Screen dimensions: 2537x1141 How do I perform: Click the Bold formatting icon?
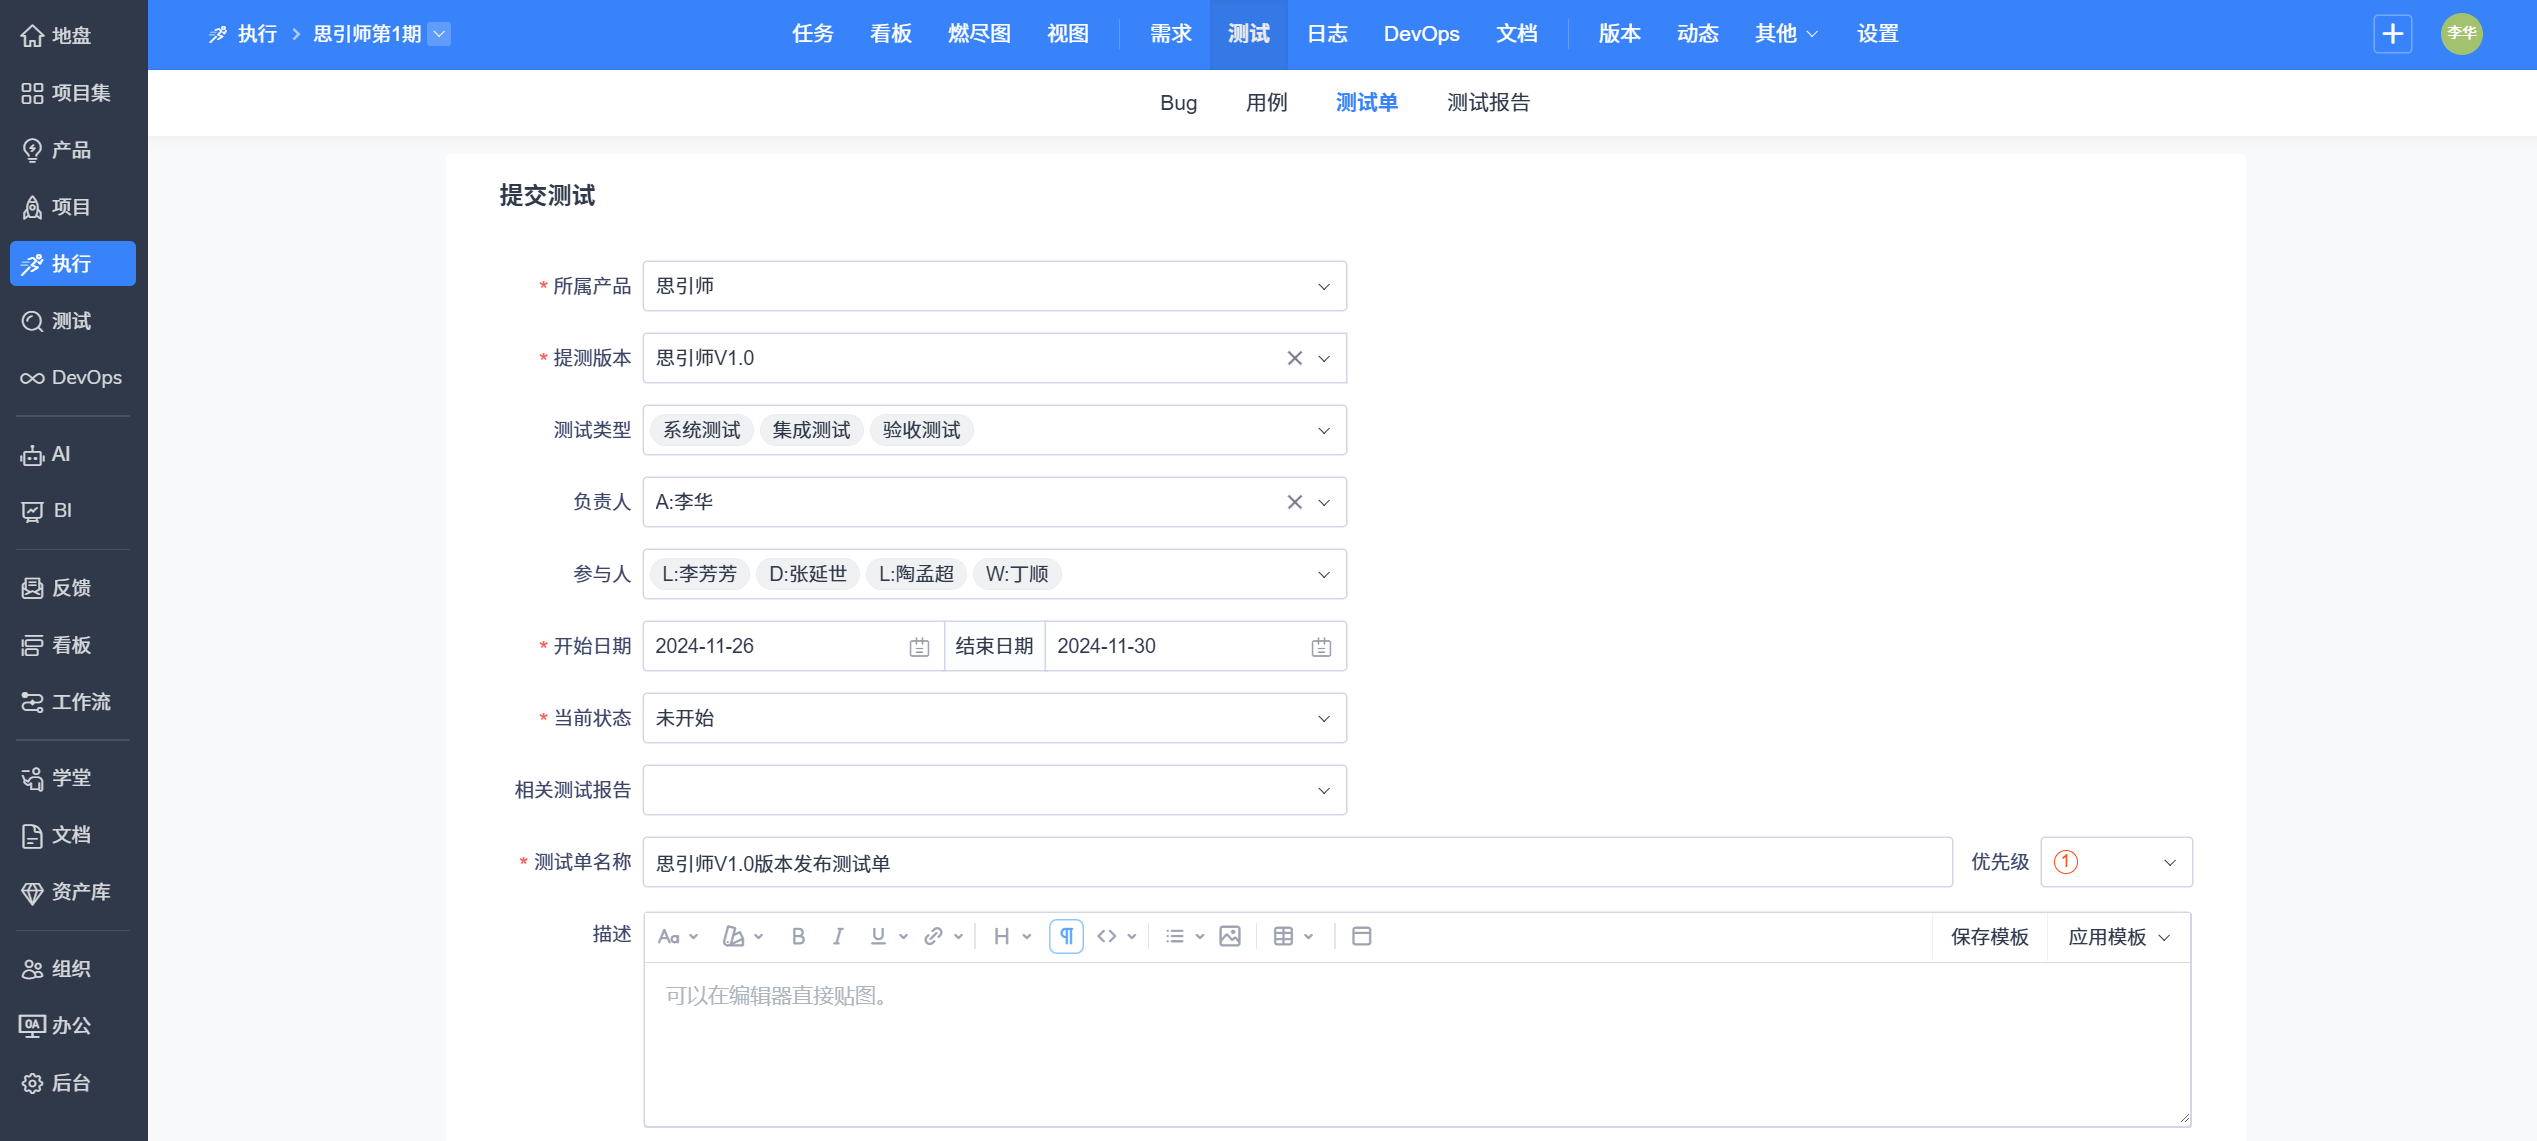click(798, 936)
